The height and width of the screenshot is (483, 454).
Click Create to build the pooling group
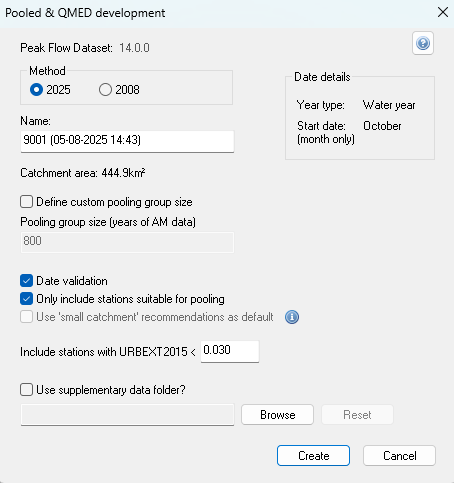pyautogui.click(x=313, y=455)
